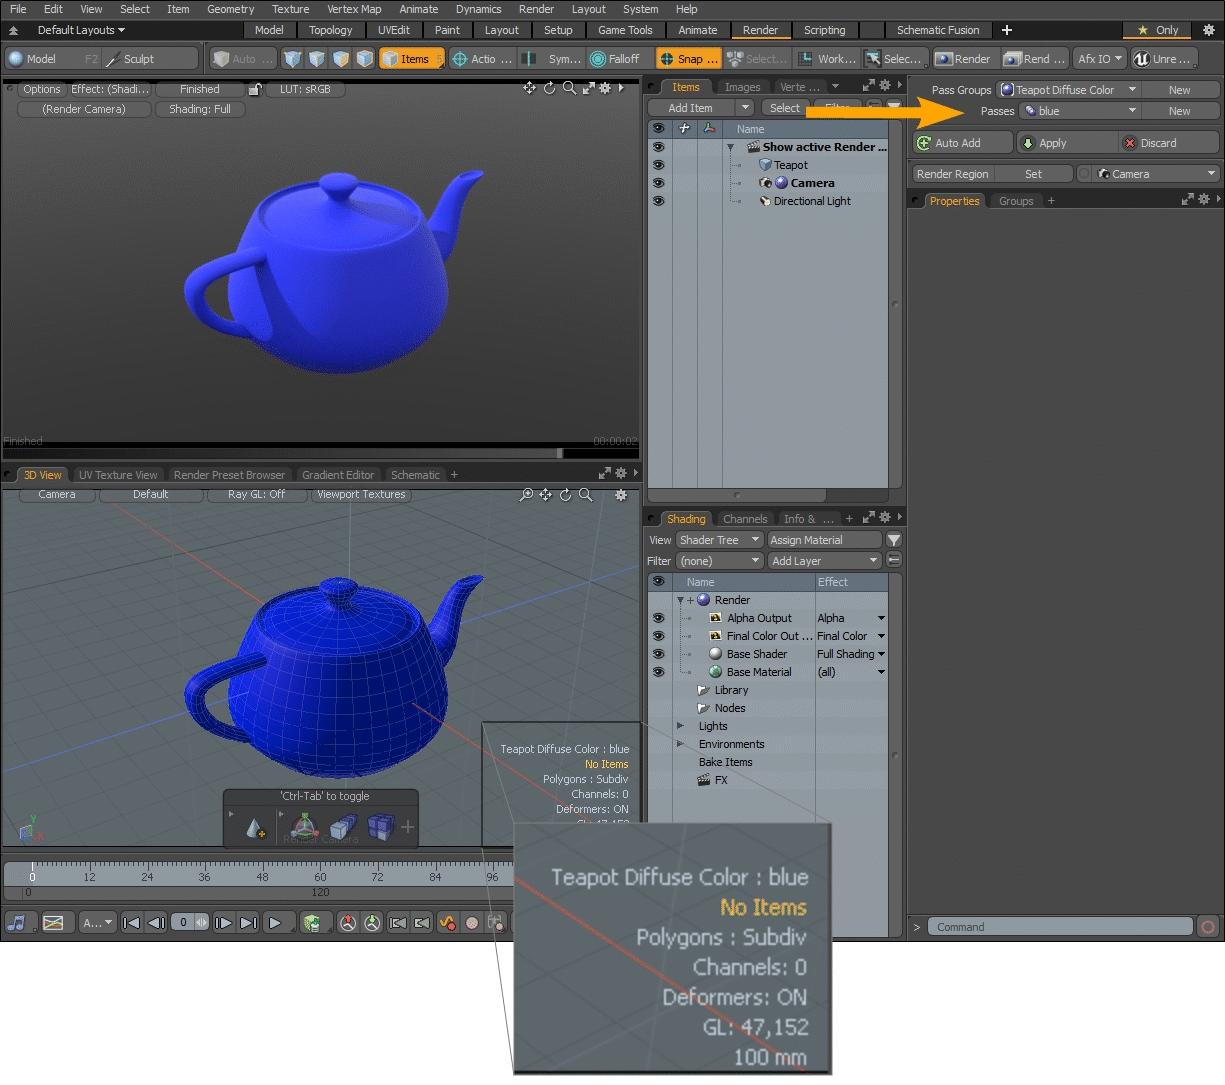Image resolution: width=1225 pixels, height=1085 pixels.
Task: Open the Pass Groups Teapot Diffuse Color dropdown
Action: tap(1068, 90)
